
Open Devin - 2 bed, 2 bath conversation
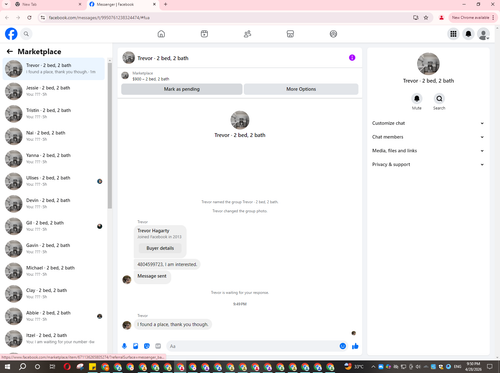[x=54, y=204]
